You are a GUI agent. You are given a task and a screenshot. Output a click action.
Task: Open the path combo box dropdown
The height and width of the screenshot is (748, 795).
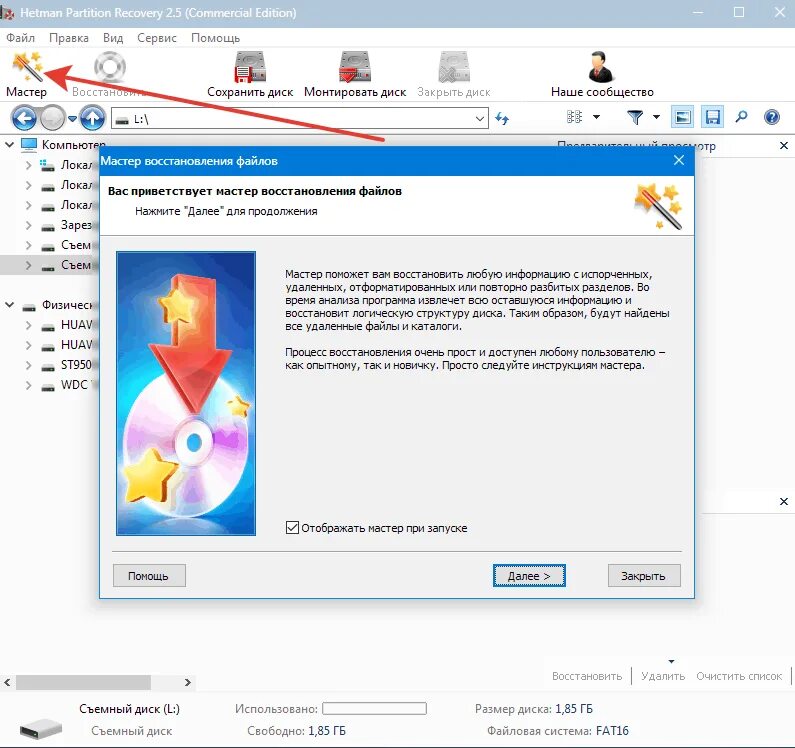[480, 119]
